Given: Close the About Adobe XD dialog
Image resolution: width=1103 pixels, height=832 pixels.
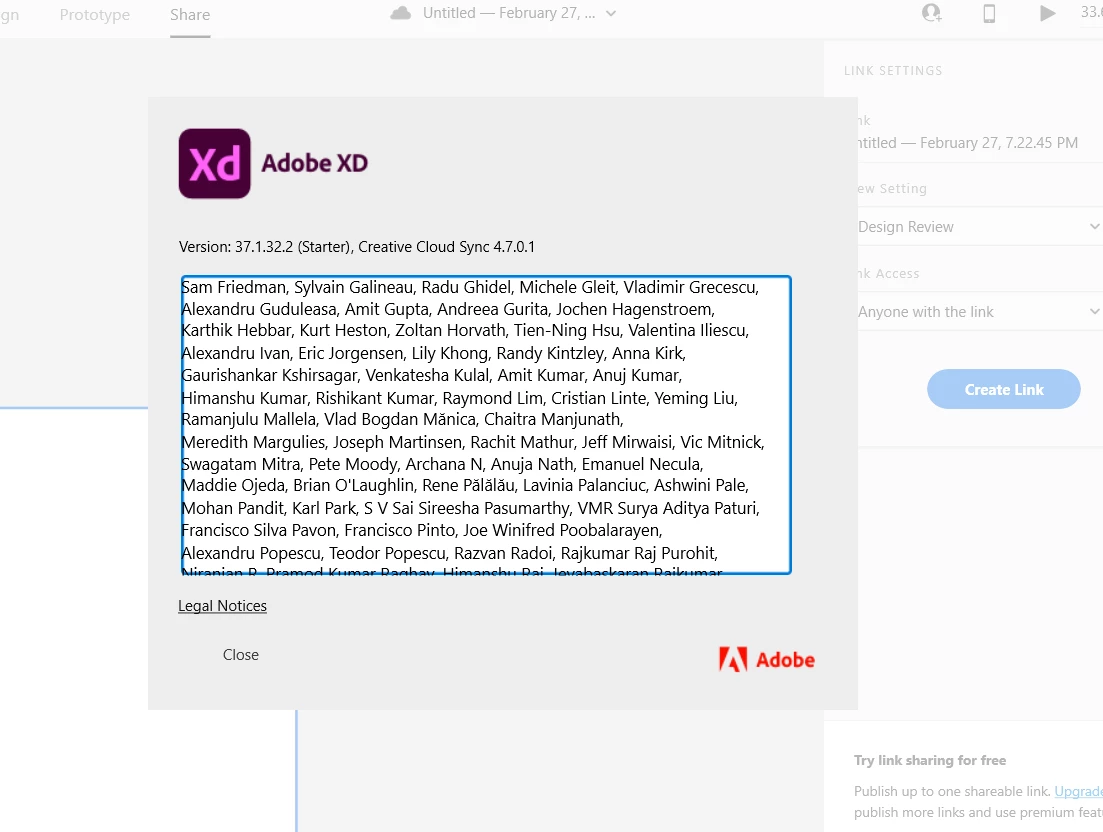Looking at the screenshot, I should click(241, 655).
